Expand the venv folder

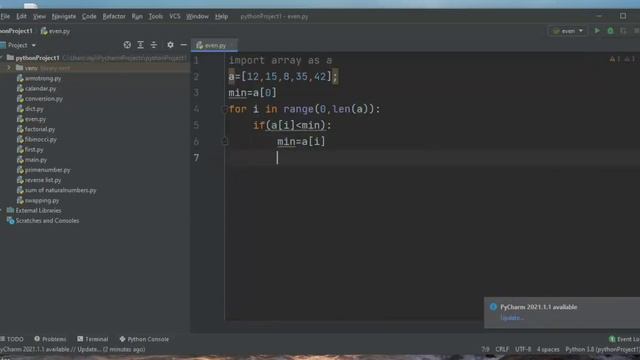point(9,68)
